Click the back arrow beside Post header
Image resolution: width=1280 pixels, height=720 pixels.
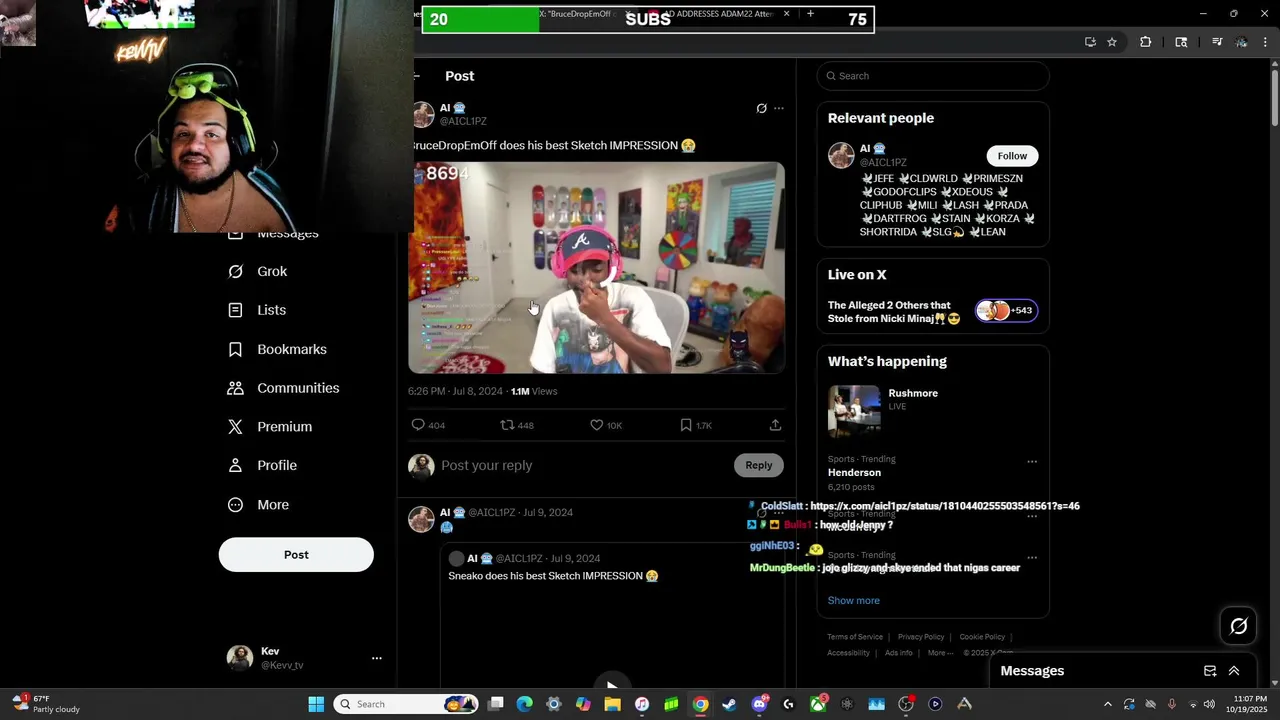tap(418, 76)
